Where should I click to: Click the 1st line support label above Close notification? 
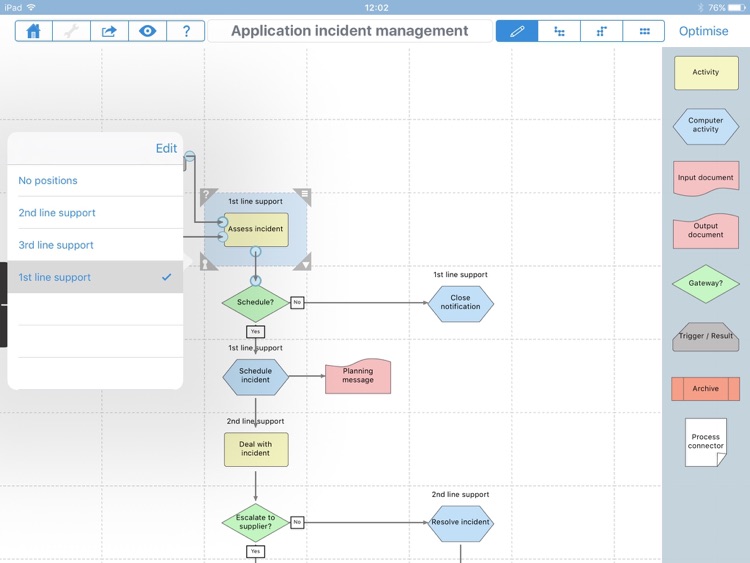pos(460,275)
